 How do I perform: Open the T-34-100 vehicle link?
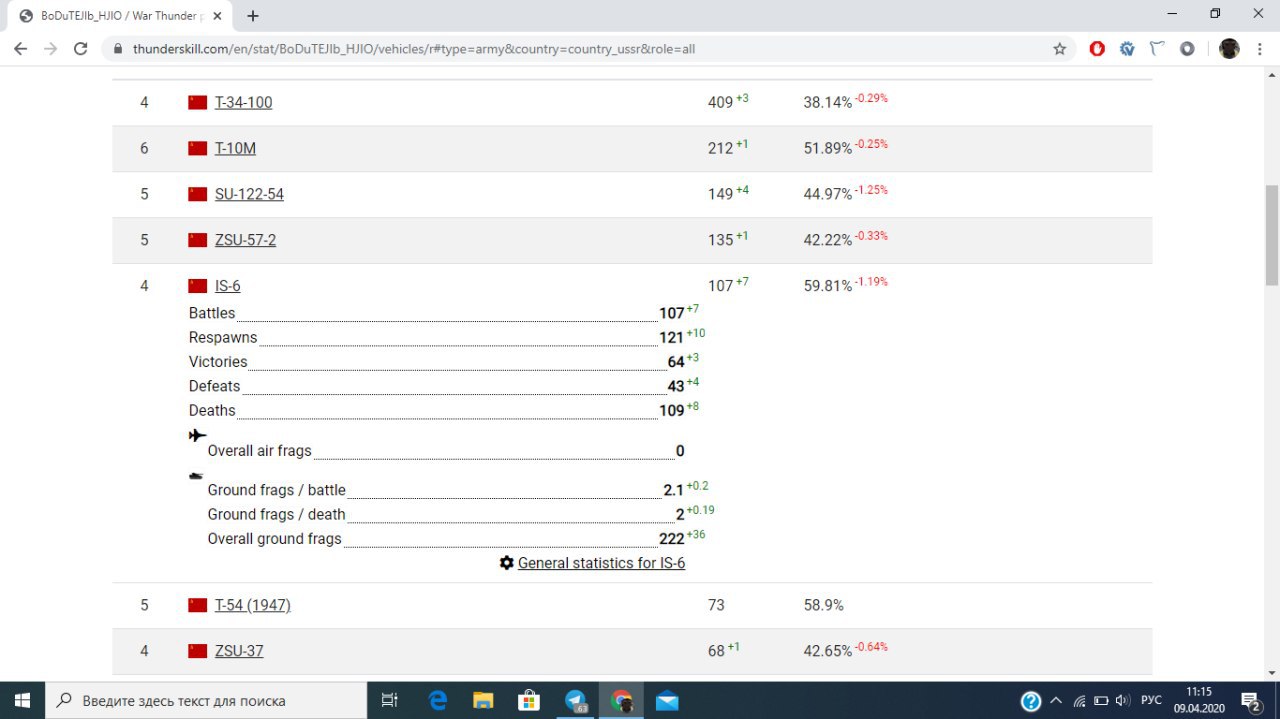click(243, 102)
